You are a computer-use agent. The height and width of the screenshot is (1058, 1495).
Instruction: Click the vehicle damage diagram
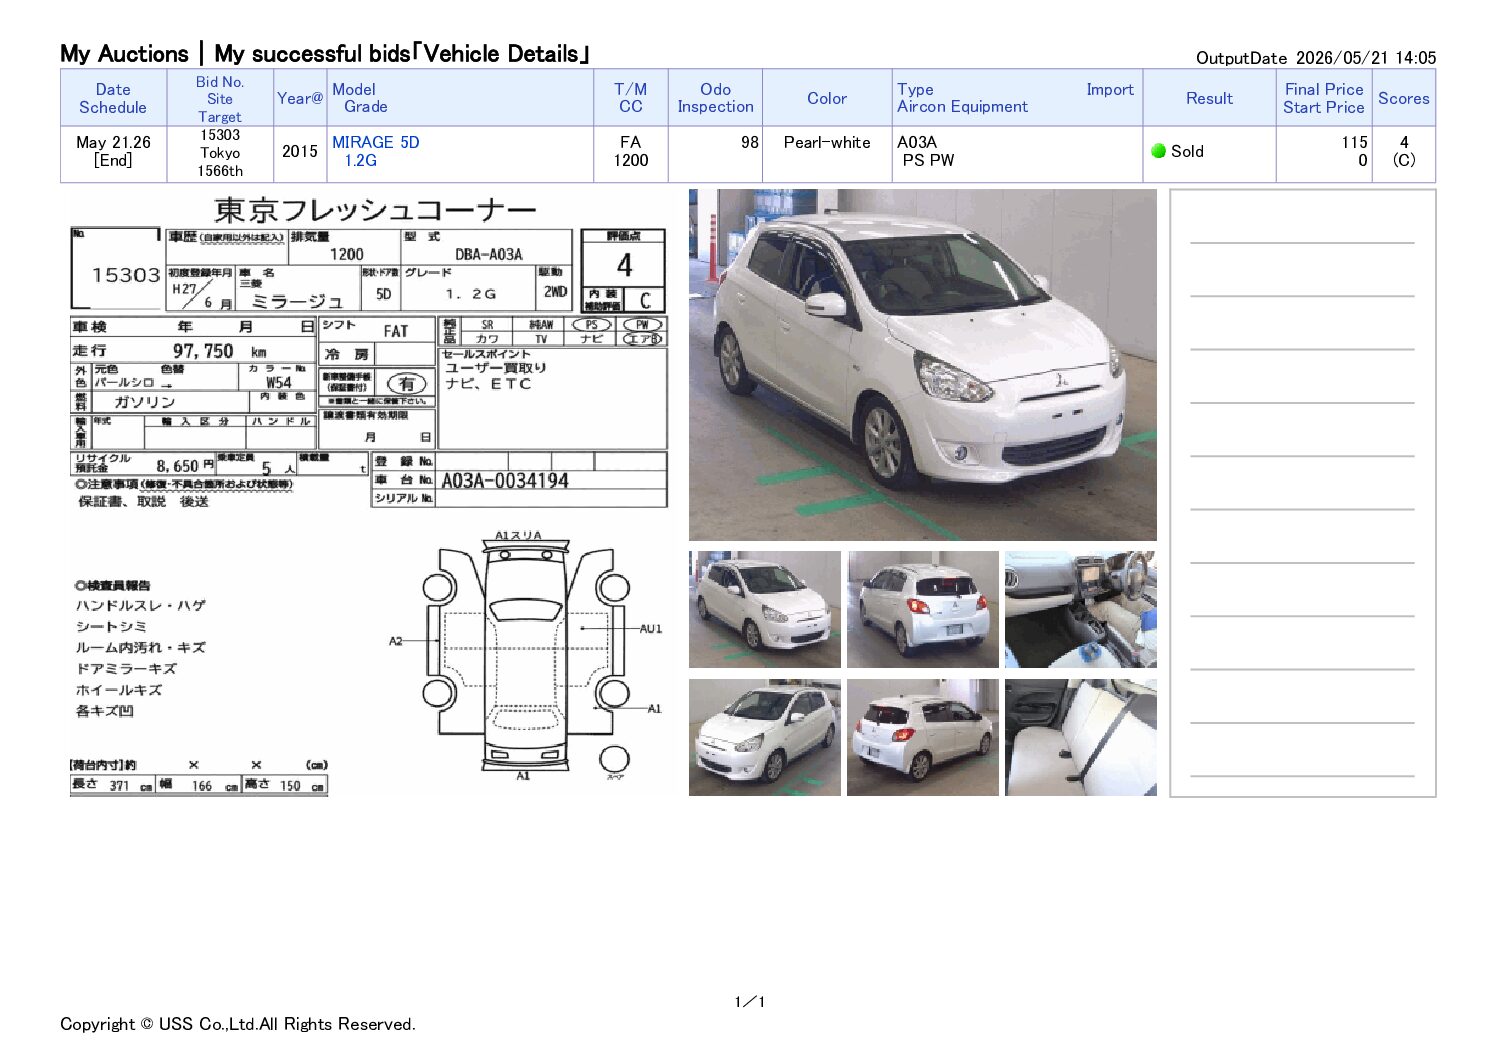525,658
